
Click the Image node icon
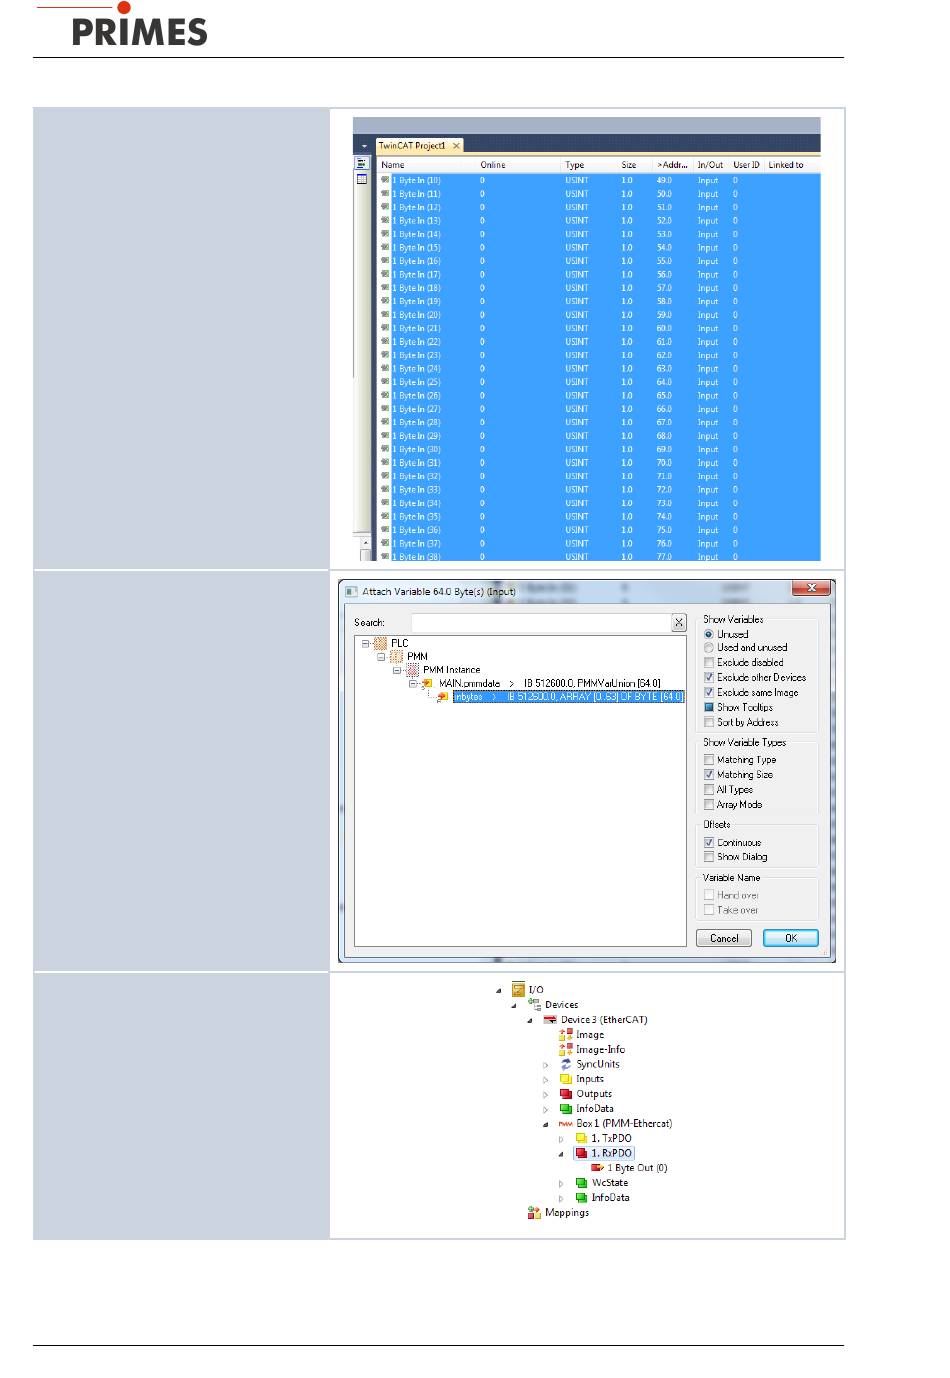click(x=566, y=1035)
